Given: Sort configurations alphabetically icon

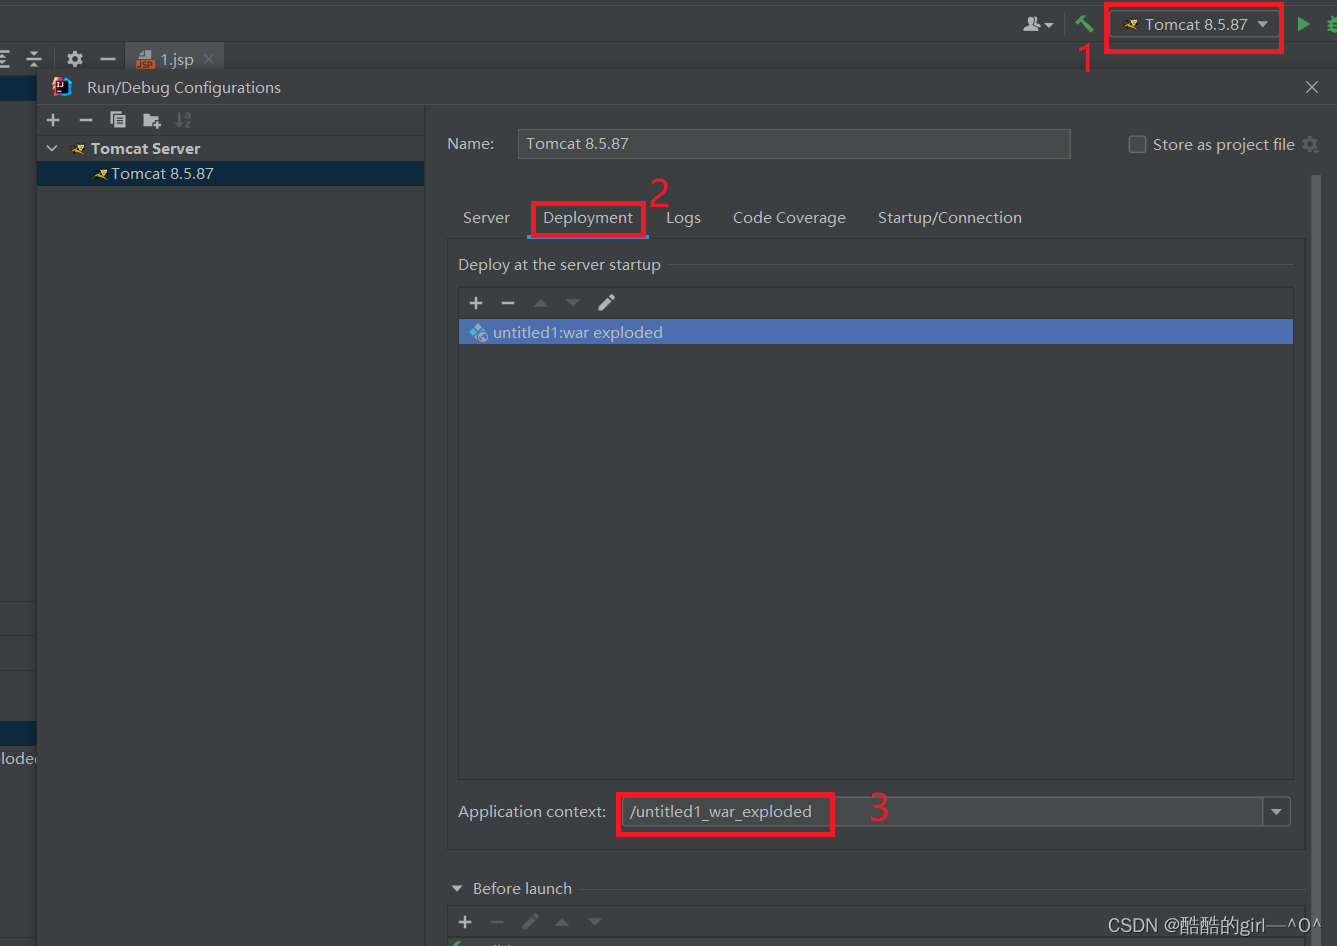Looking at the screenshot, I should click(183, 120).
